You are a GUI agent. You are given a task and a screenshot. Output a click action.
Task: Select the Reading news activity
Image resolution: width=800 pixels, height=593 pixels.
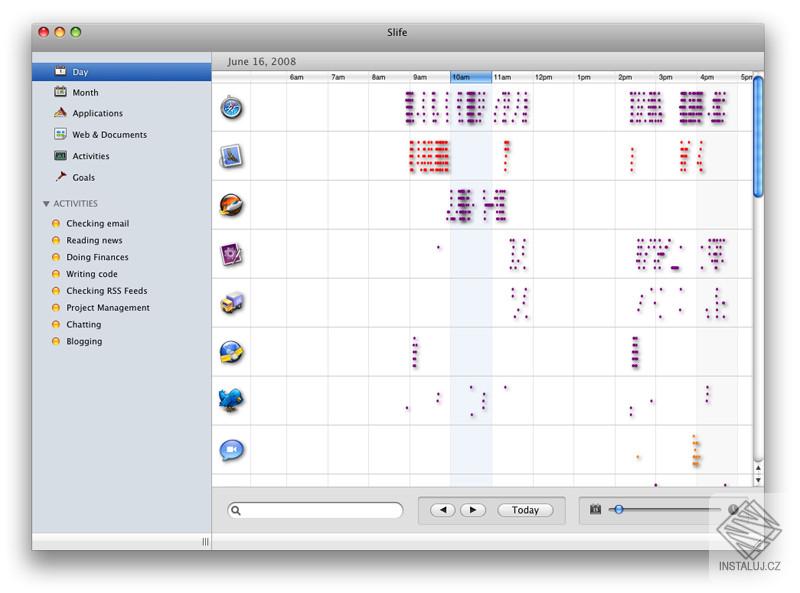coord(94,240)
